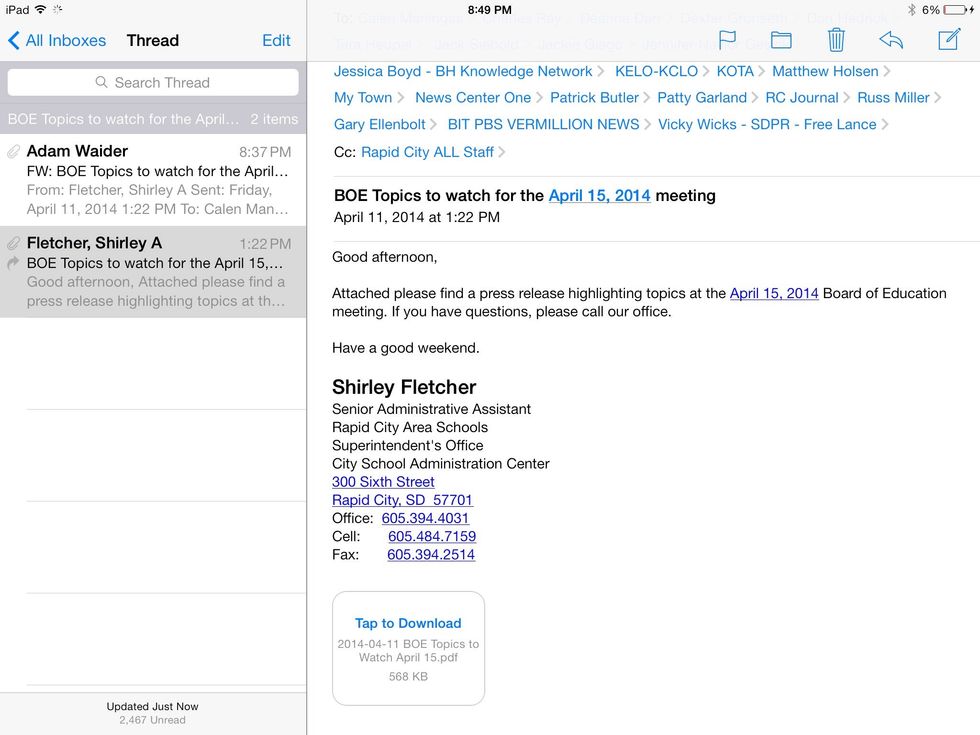980x735 pixels.
Task: Tap the Bluetooth icon in the status bar
Action: (x=911, y=8)
